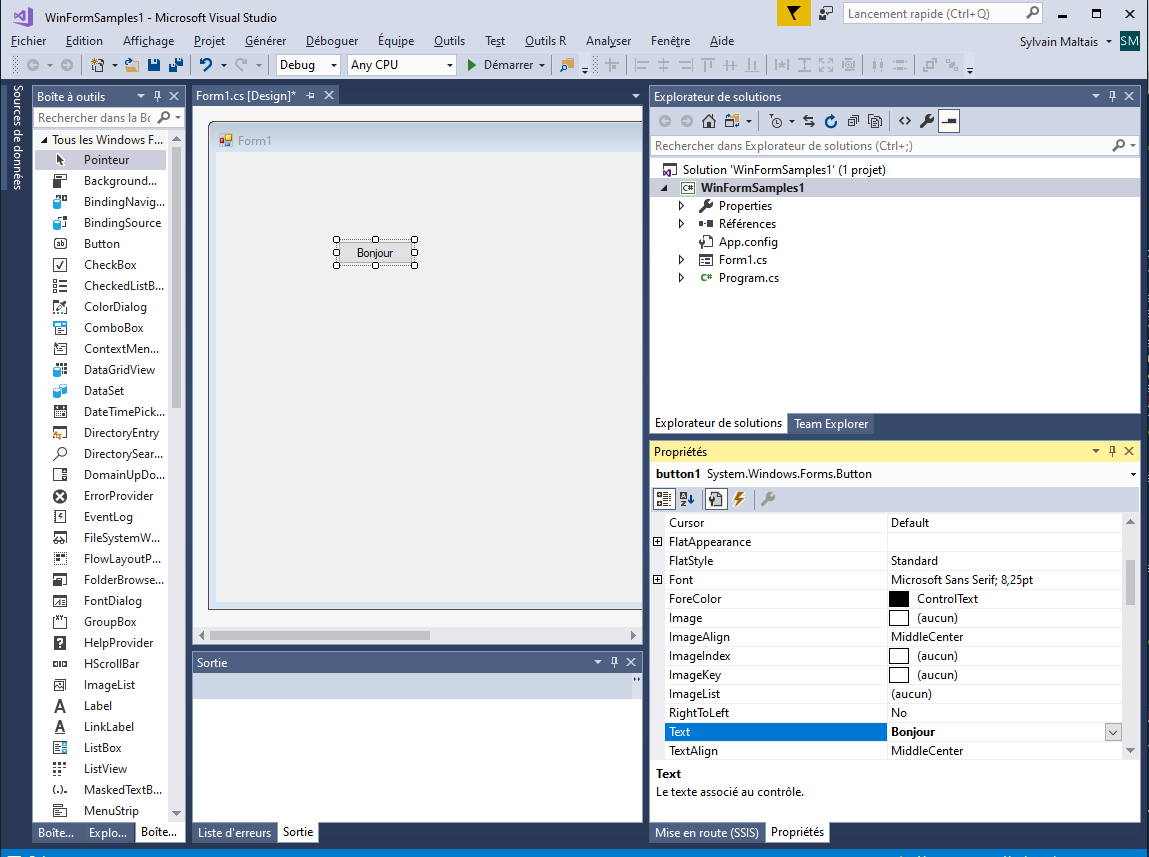Switch to the Team Explorer tab
Image resolution: width=1149 pixels, height=857 pixels.
831,424
